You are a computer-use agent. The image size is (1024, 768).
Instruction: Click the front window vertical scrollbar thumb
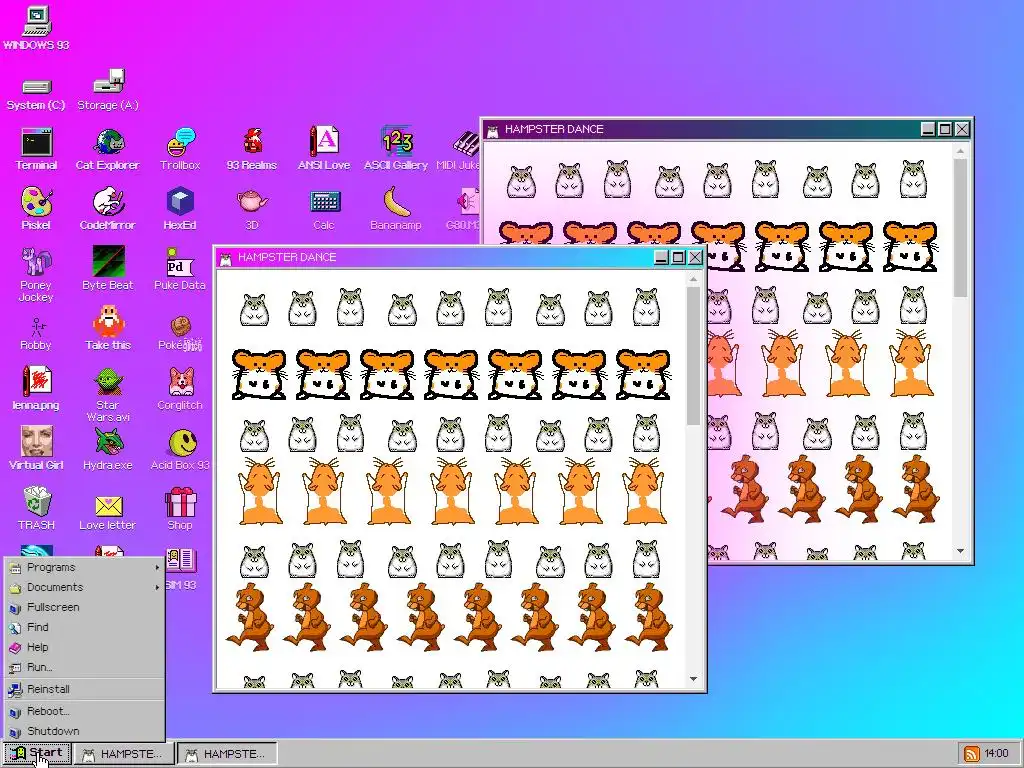point(694,356)
